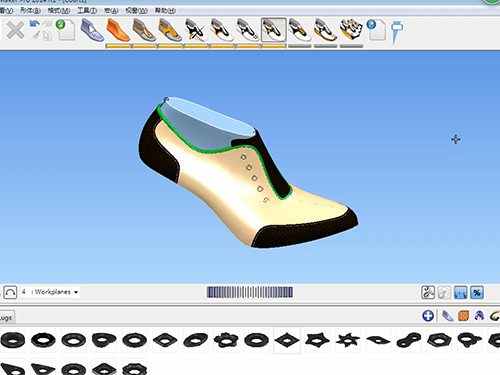Click the shoe tools icon left of greyed icon
The height and width of the screenshot is (375, 500).
428,293
